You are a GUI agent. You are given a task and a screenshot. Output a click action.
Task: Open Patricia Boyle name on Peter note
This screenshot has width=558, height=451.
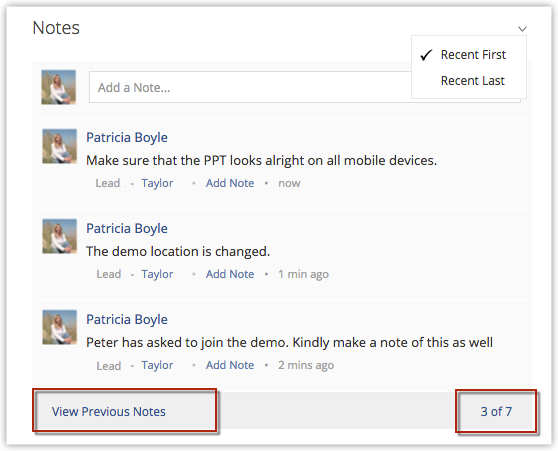127,320
